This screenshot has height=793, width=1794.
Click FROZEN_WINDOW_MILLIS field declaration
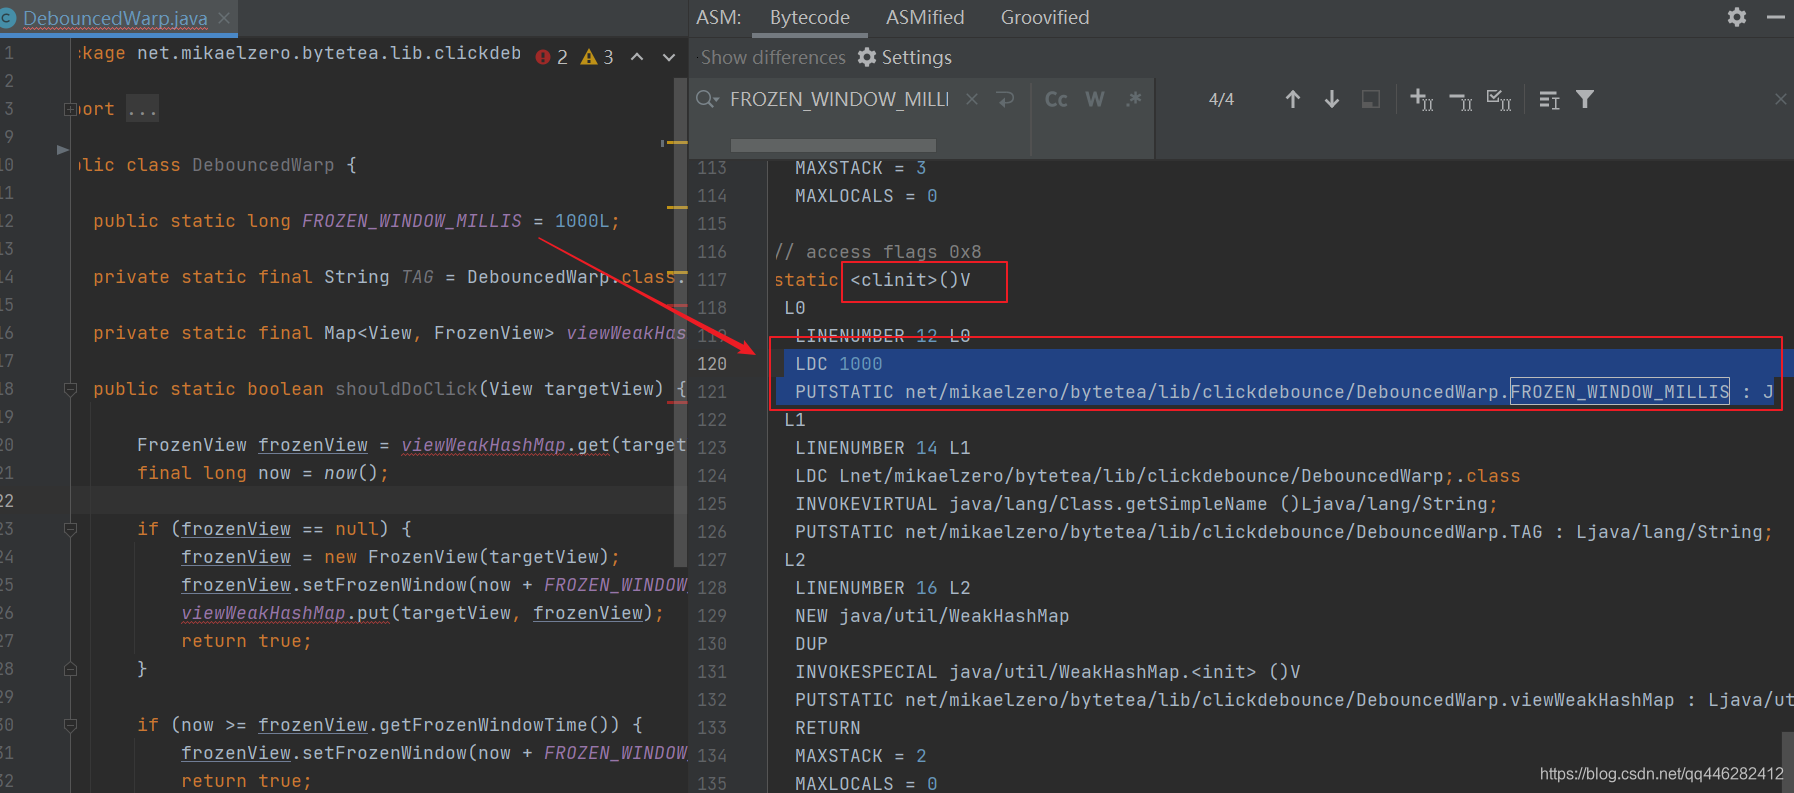[411, 221]
